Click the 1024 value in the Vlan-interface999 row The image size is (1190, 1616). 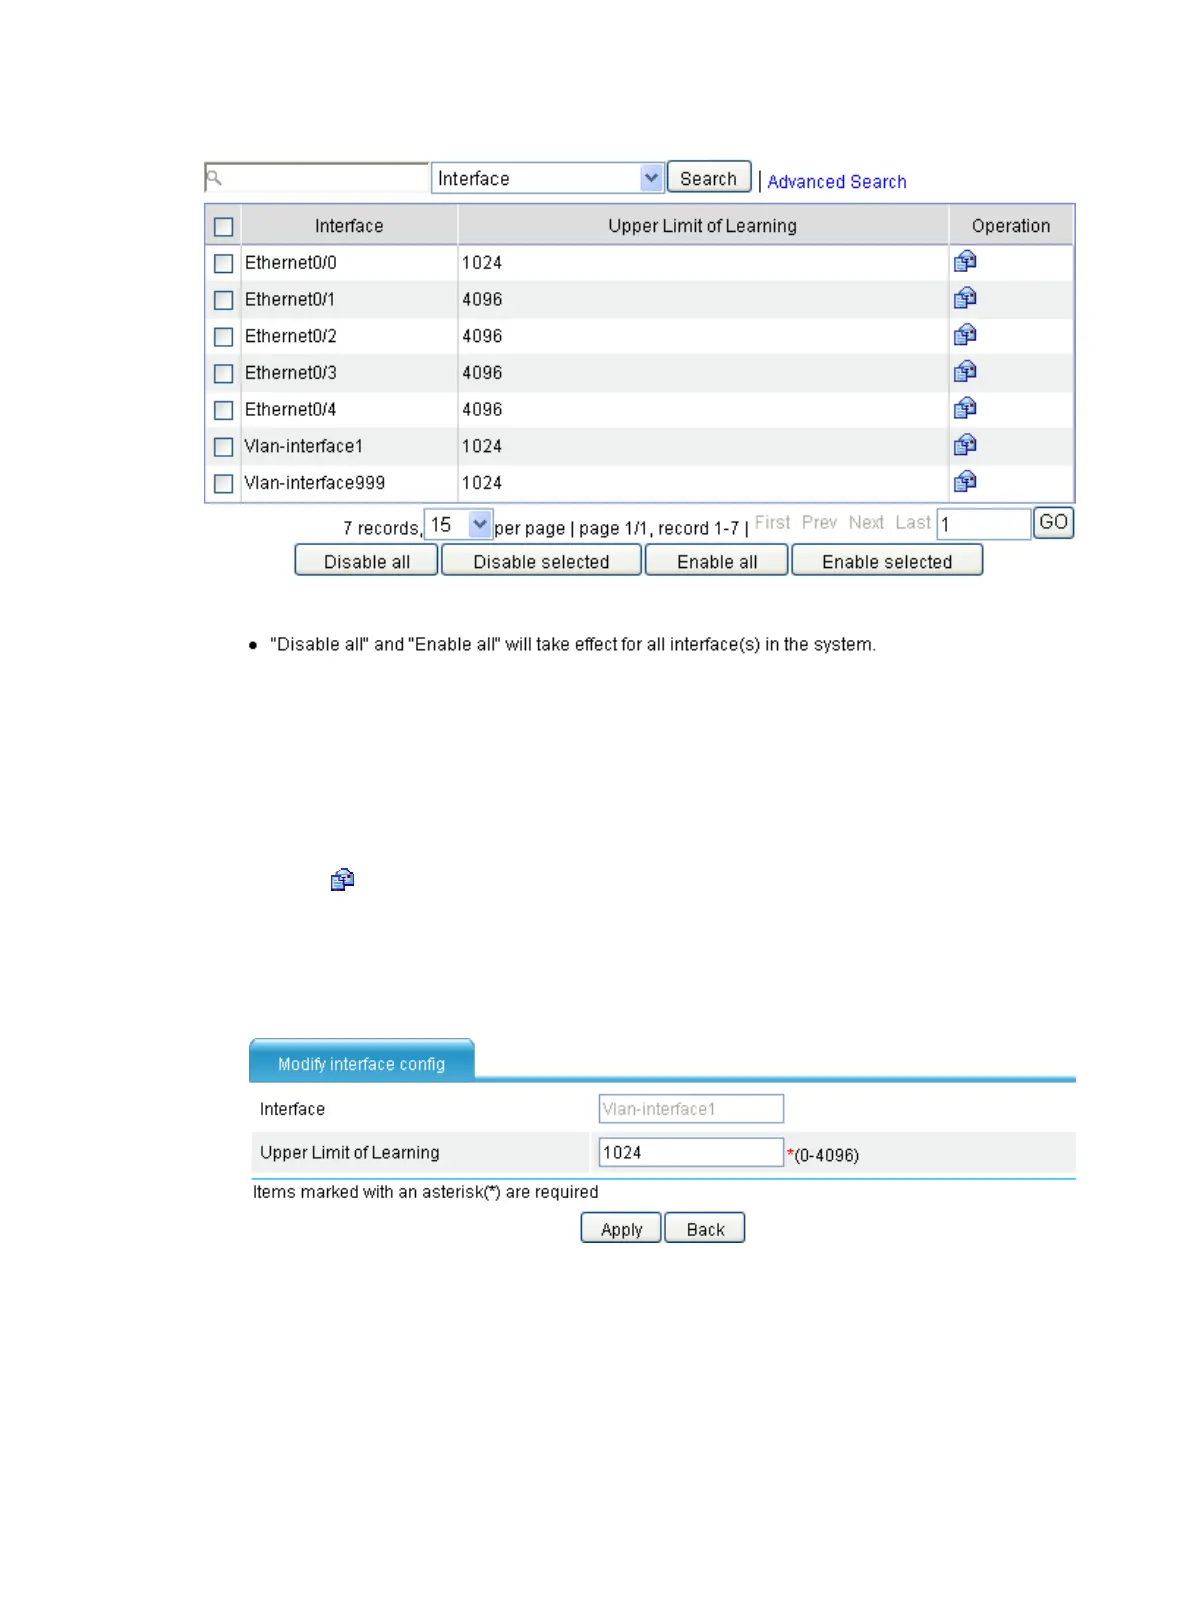click(x=482, y=483)
